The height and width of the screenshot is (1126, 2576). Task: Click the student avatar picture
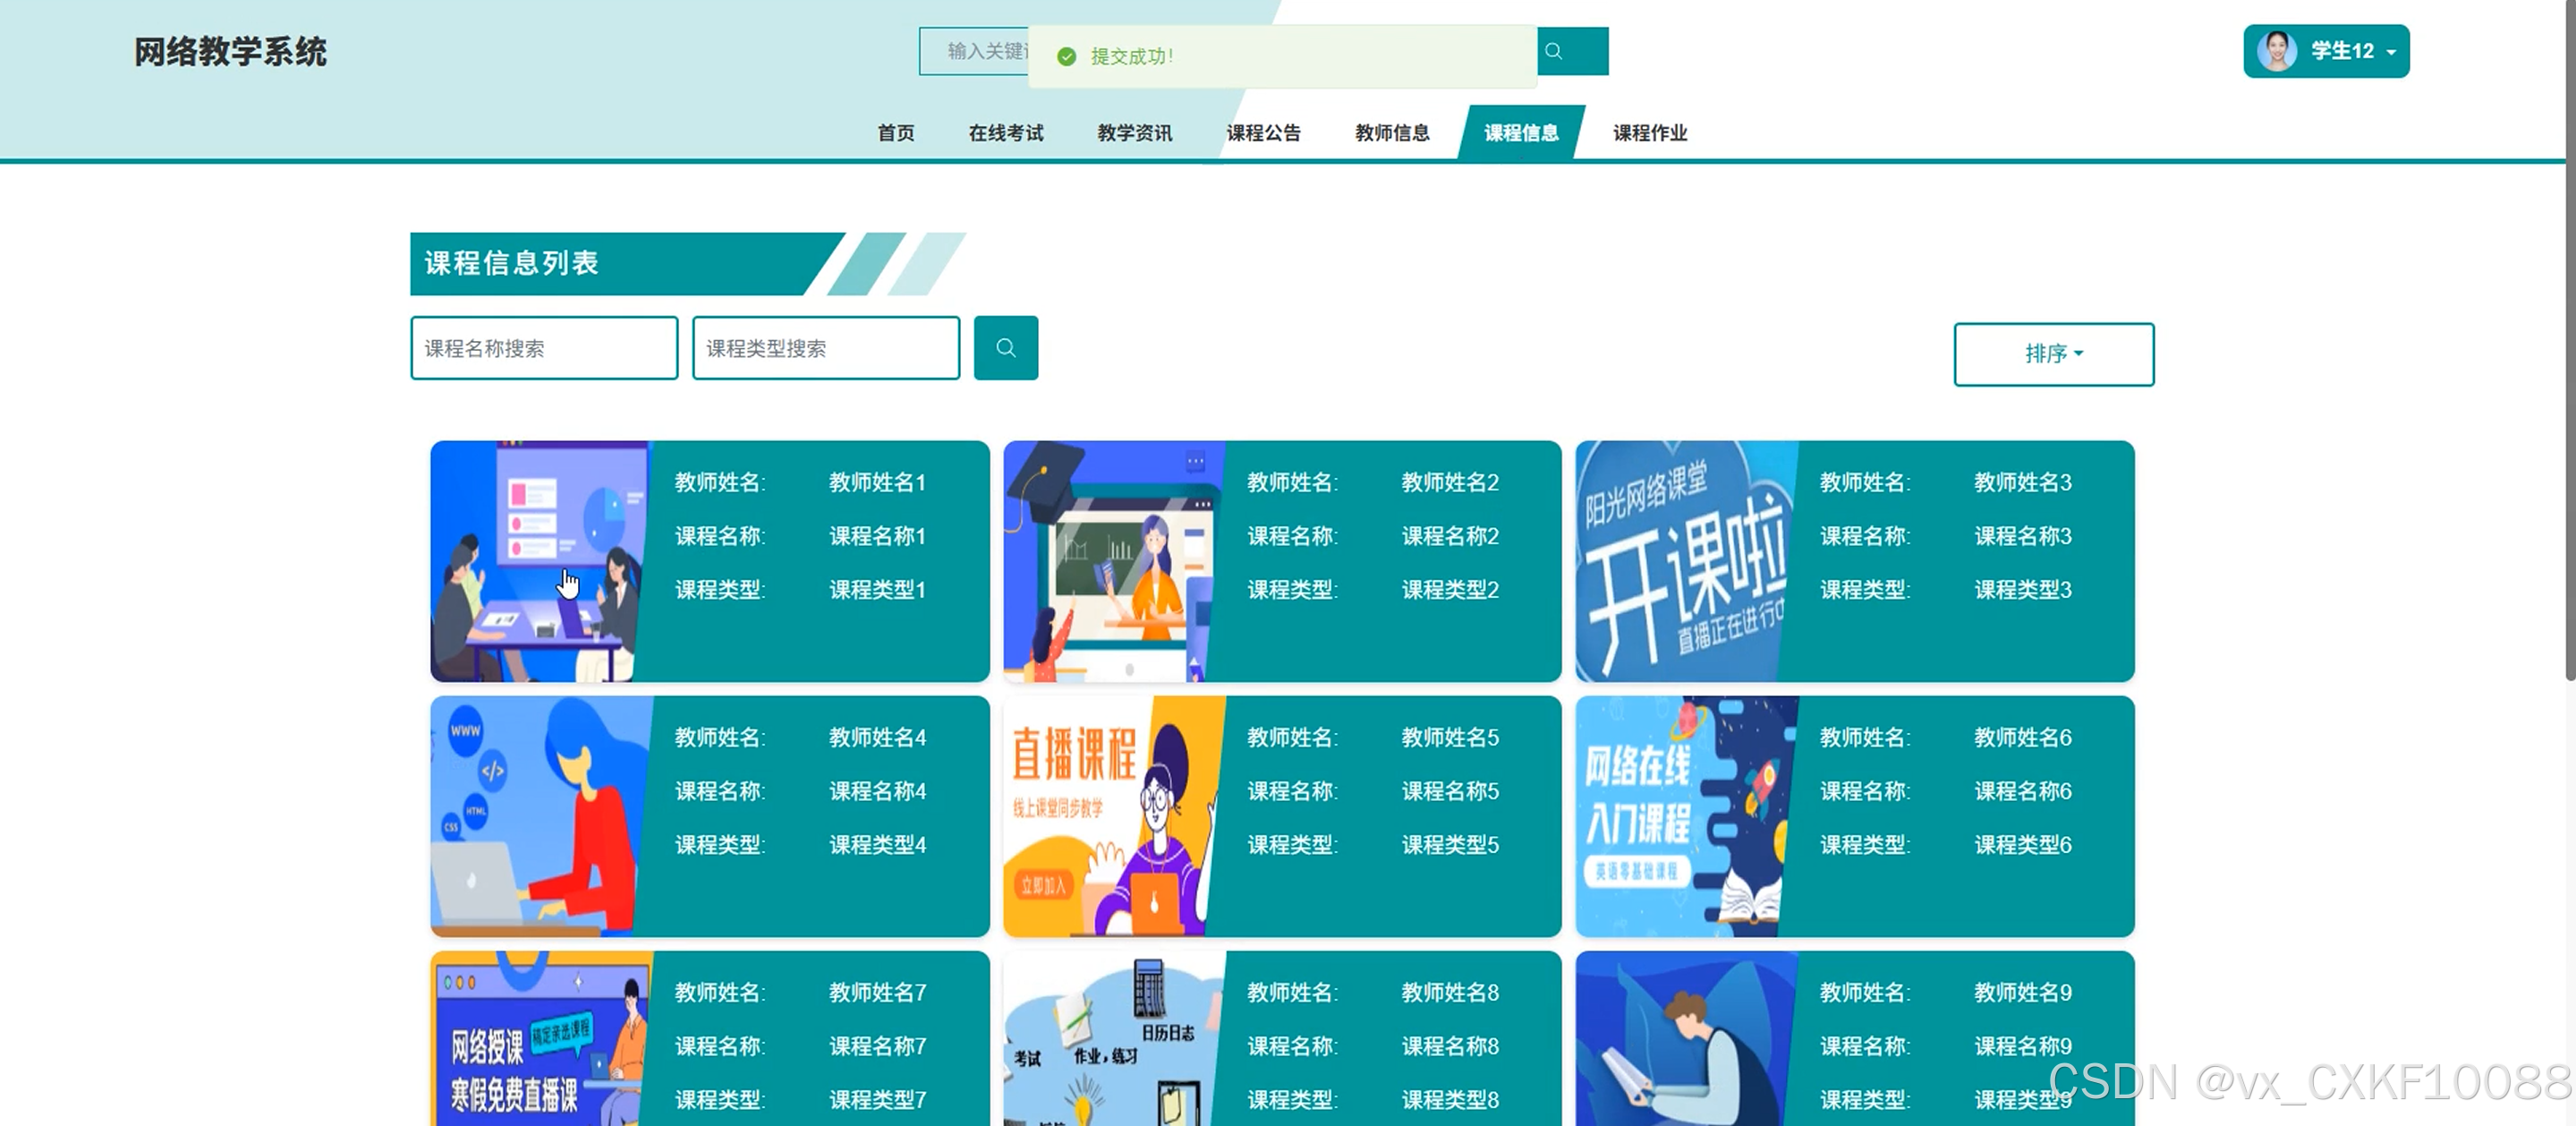pos(2276,51)
